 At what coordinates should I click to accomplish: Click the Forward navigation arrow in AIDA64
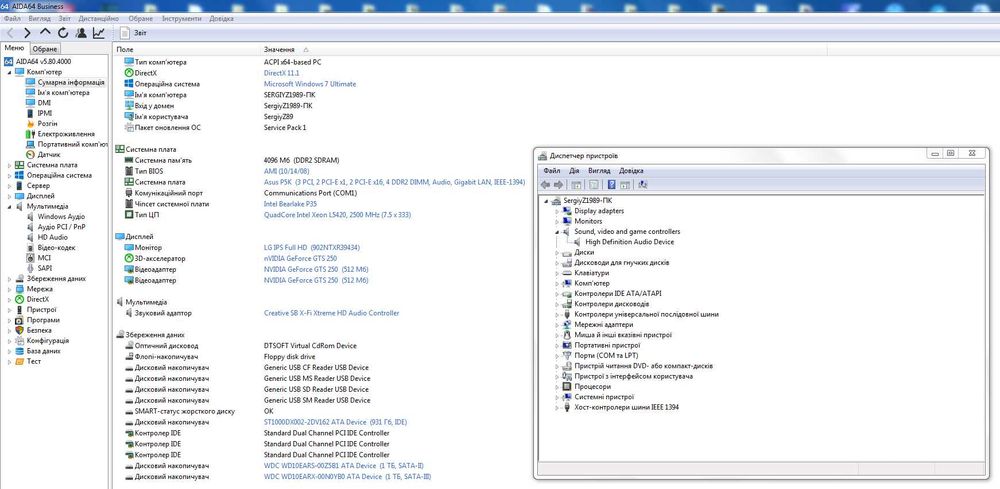pos(27,33)
